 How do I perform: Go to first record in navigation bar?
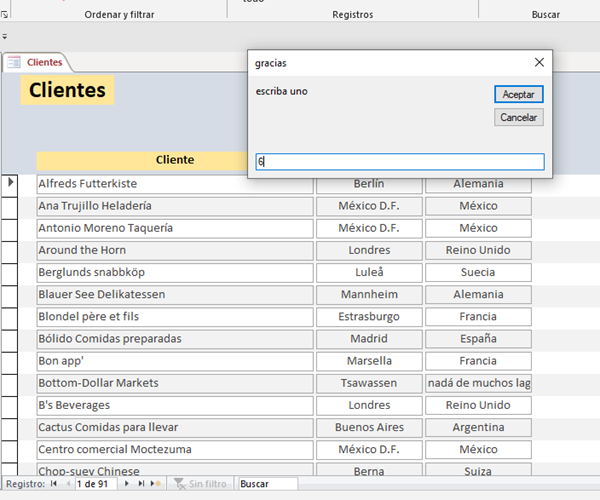[54, 484]
